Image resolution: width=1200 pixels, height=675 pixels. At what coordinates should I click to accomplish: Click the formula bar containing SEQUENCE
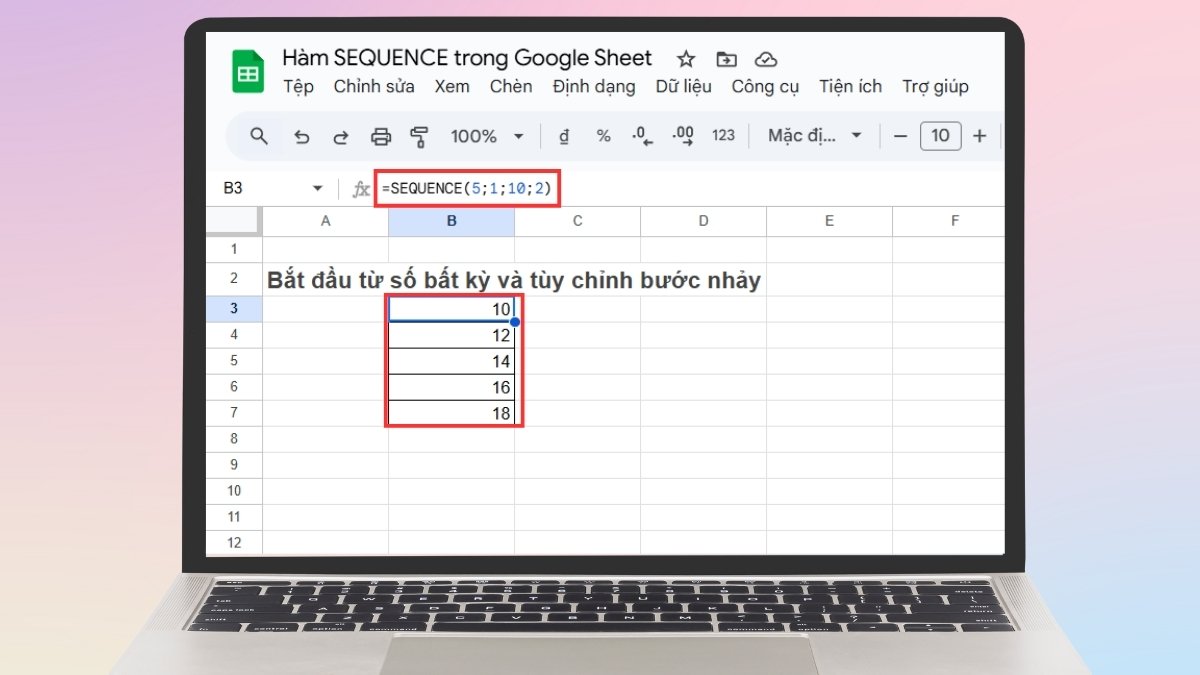point(465,188)
